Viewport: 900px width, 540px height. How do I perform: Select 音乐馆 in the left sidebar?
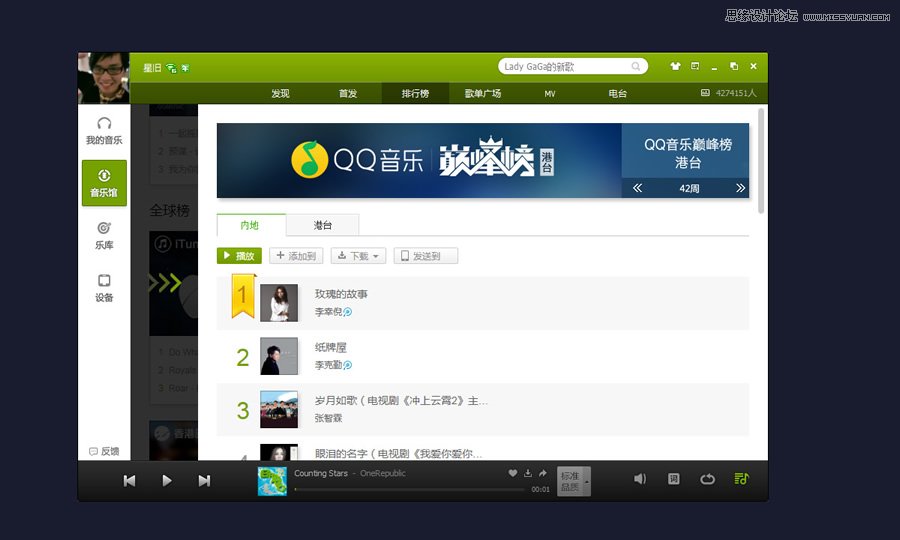[104, 183]
